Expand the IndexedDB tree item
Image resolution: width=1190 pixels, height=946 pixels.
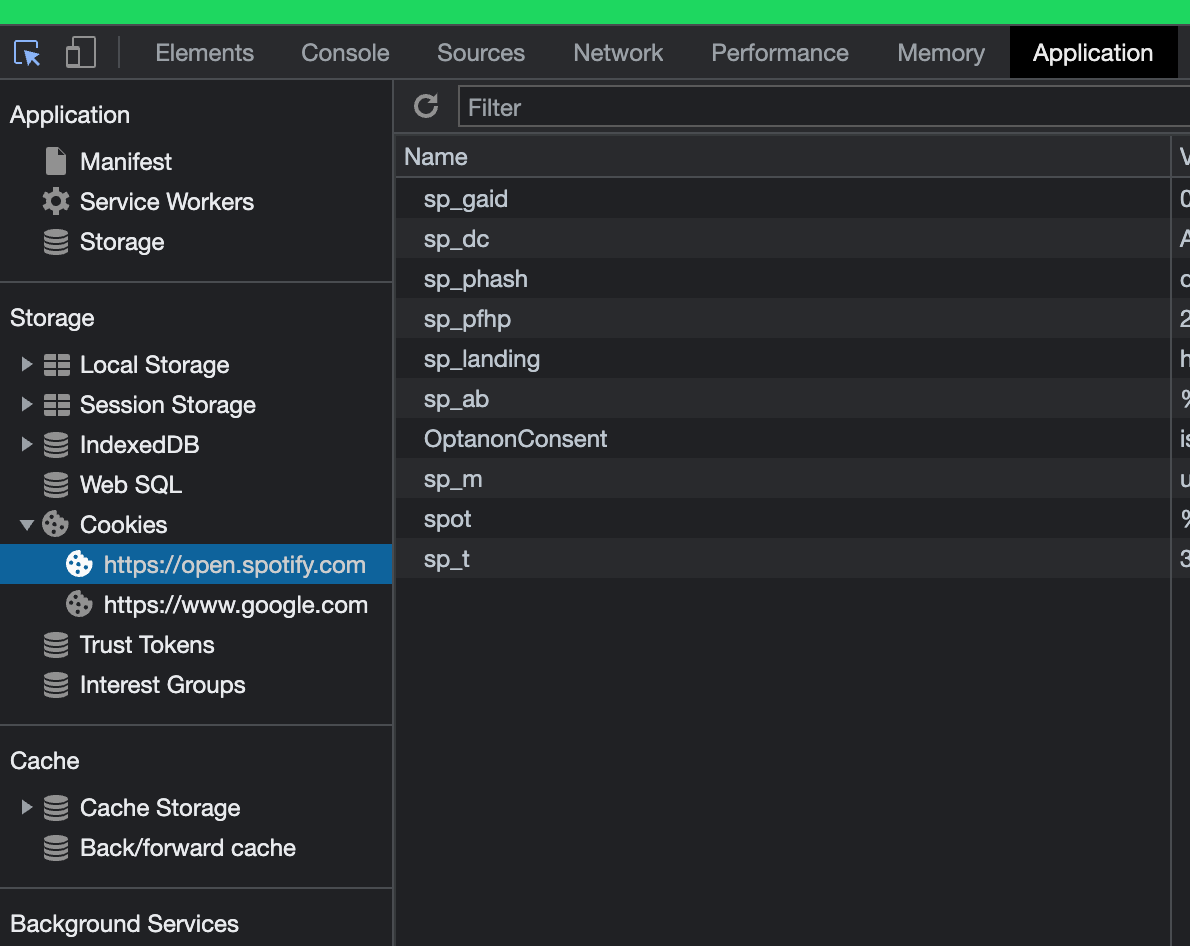point(27,444)
